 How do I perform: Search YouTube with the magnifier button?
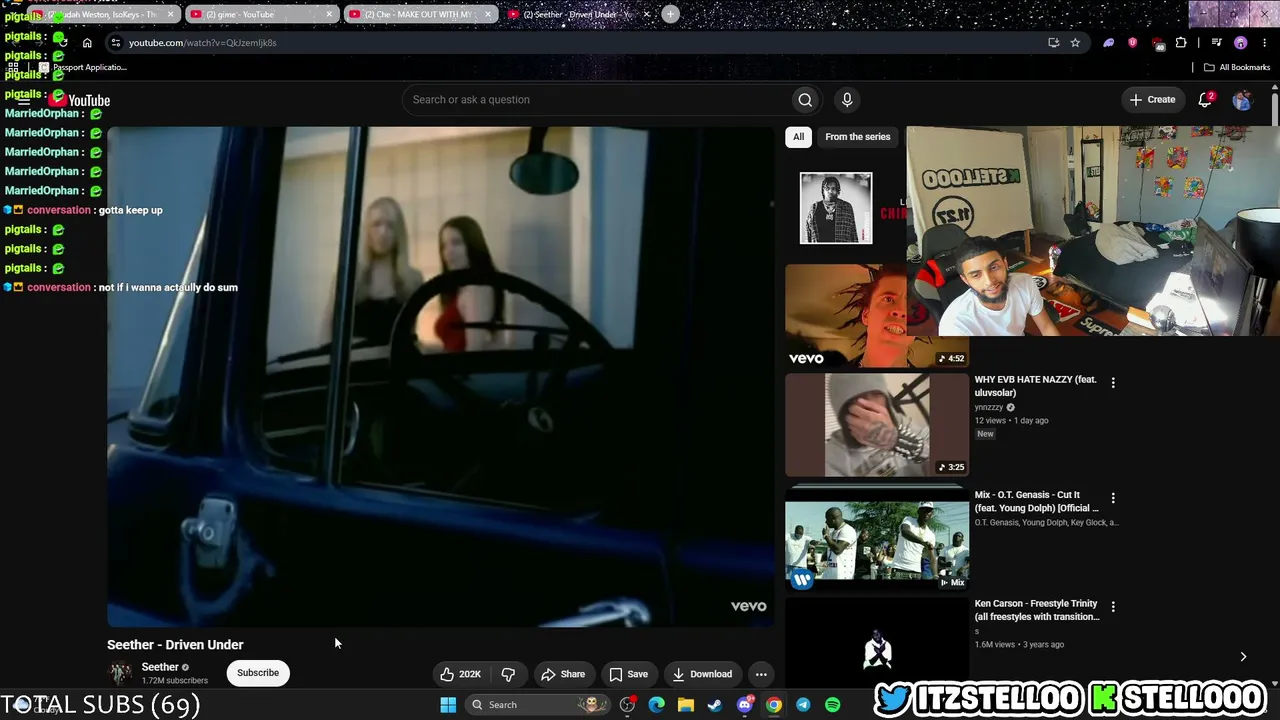[805, 100]
